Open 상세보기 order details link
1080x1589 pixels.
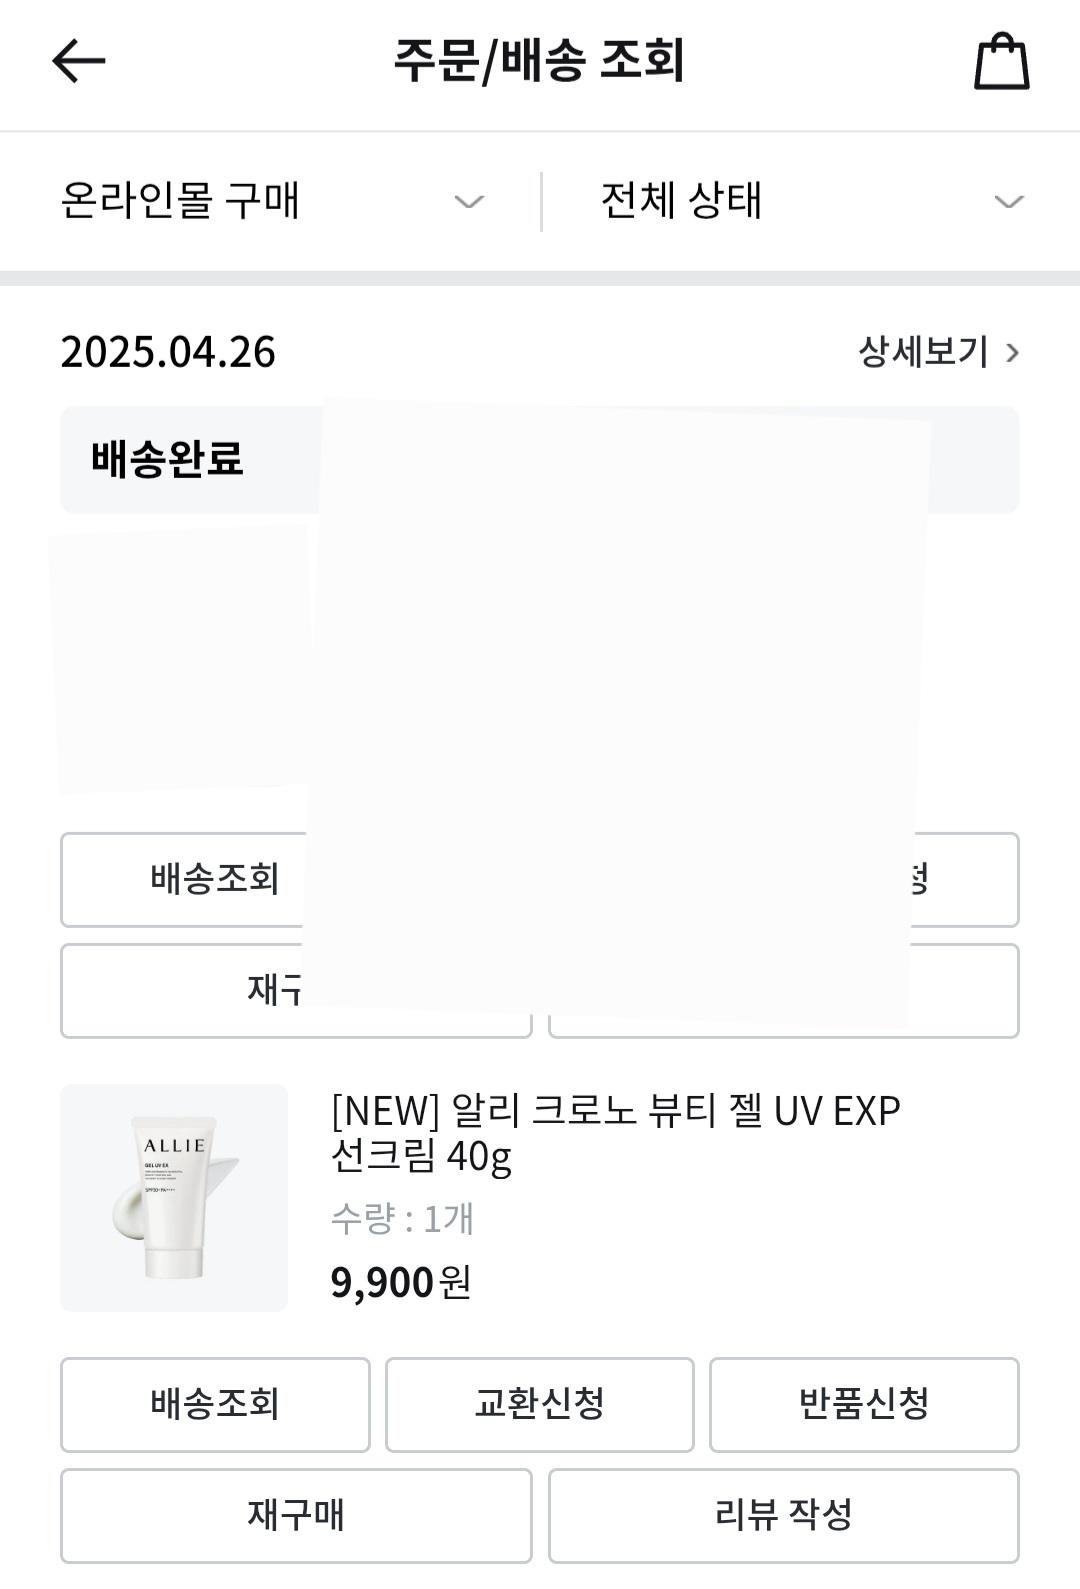click(x=923, y=352)
